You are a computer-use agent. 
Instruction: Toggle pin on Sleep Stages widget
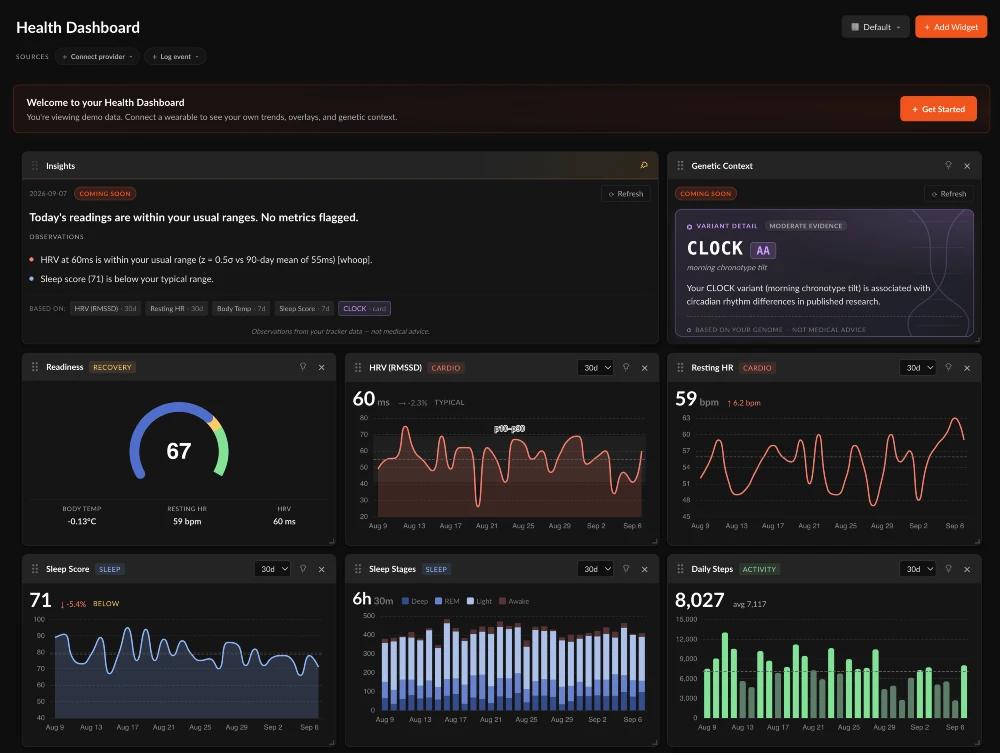(626, 569)
